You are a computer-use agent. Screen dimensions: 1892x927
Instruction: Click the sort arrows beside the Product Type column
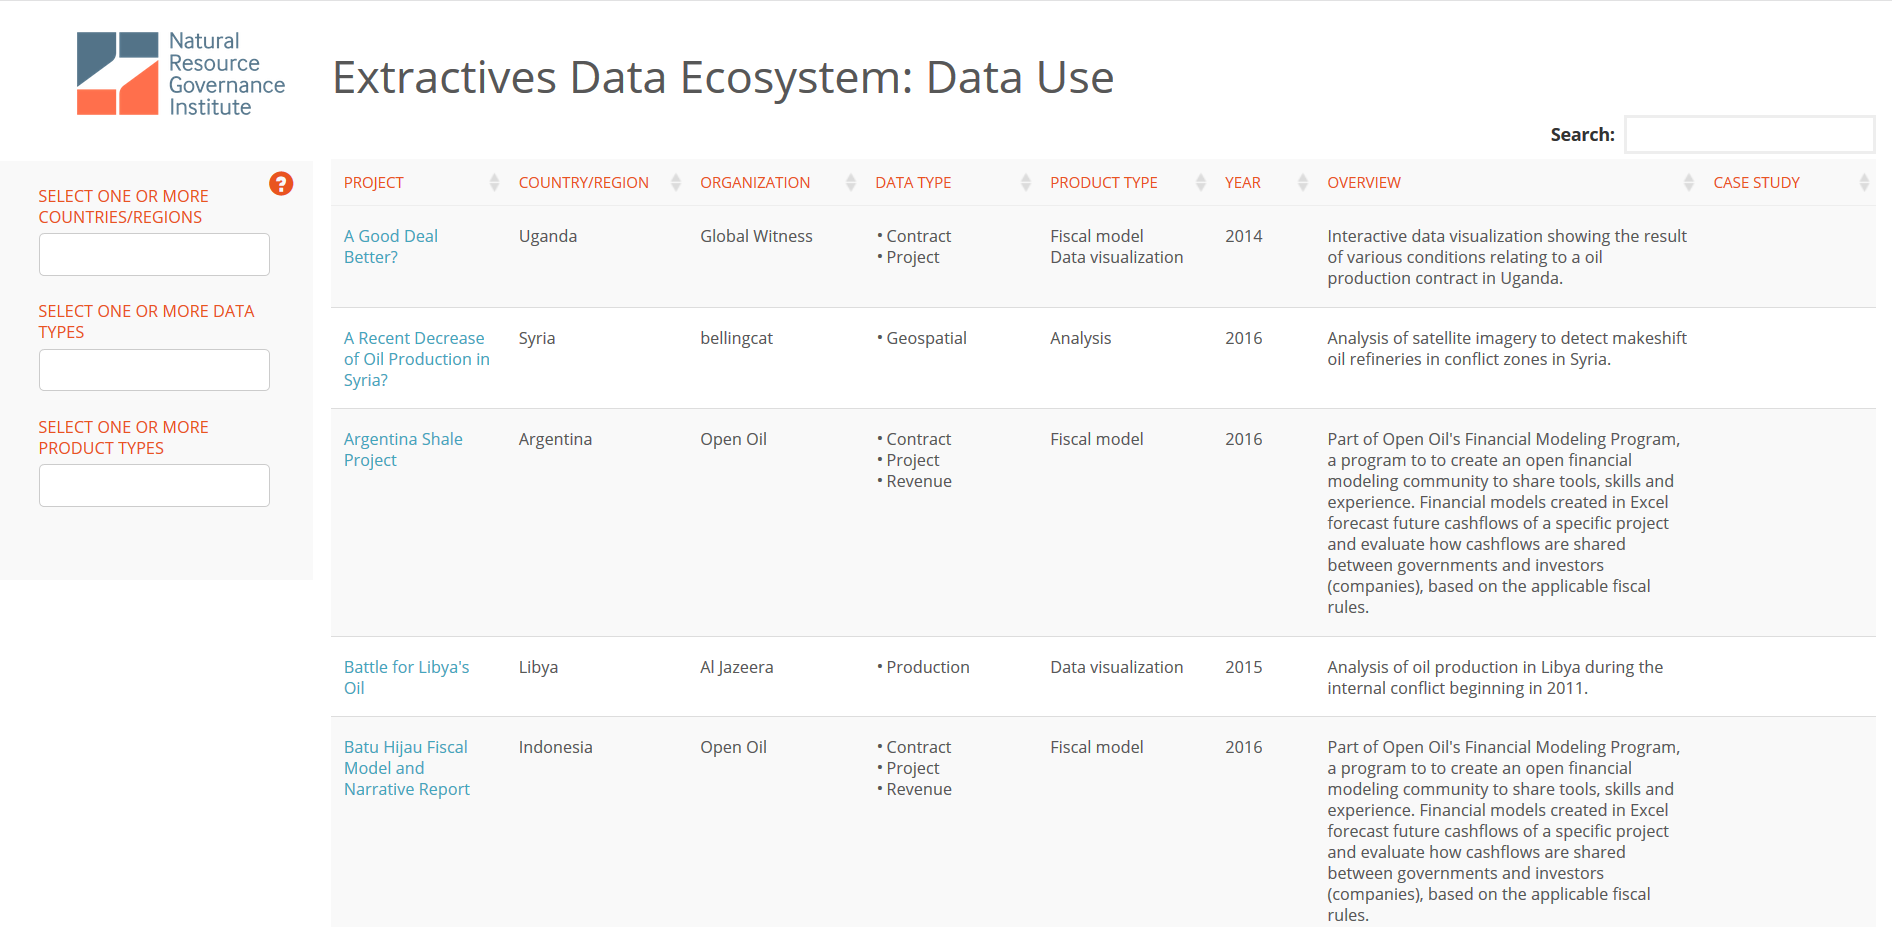tap(1201, 182)
